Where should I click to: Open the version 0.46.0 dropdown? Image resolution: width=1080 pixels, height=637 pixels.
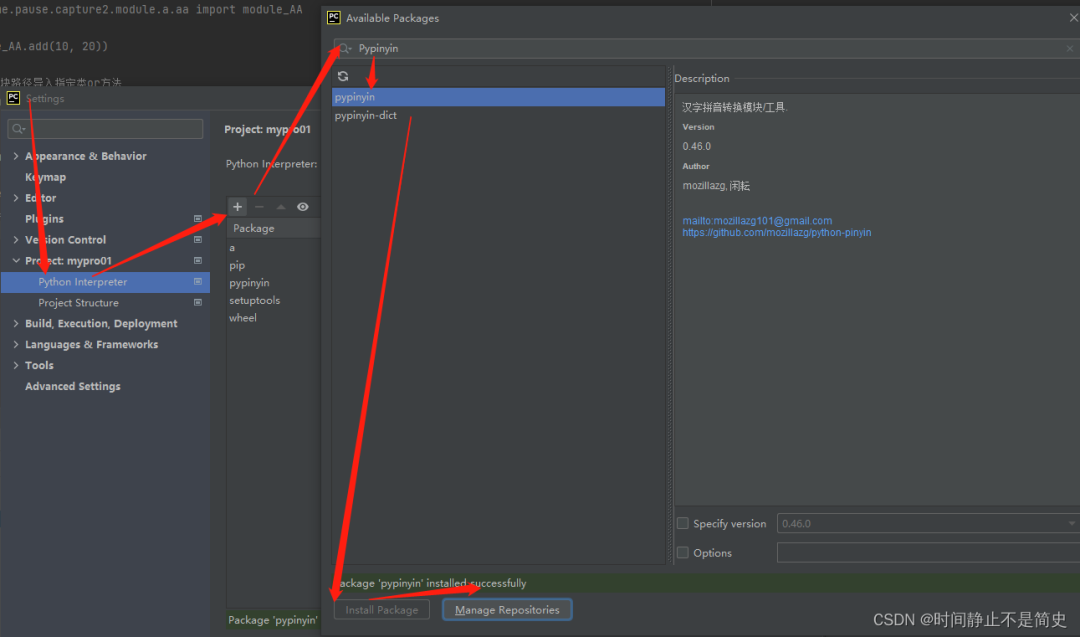1071,523
